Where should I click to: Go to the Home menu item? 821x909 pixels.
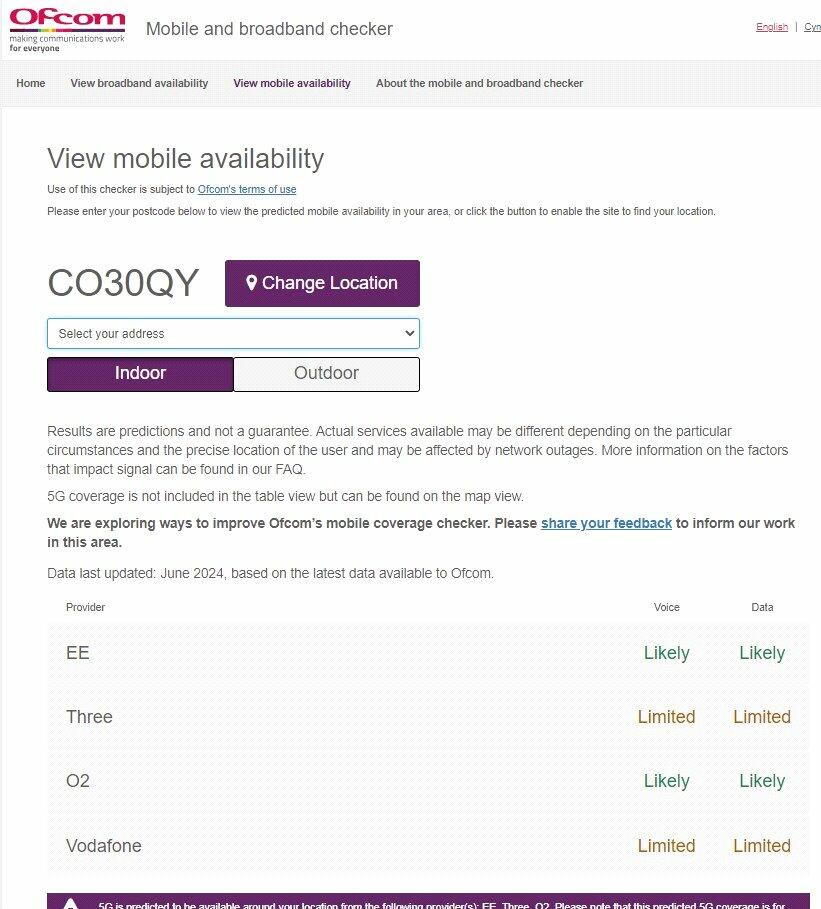[31, 83]
